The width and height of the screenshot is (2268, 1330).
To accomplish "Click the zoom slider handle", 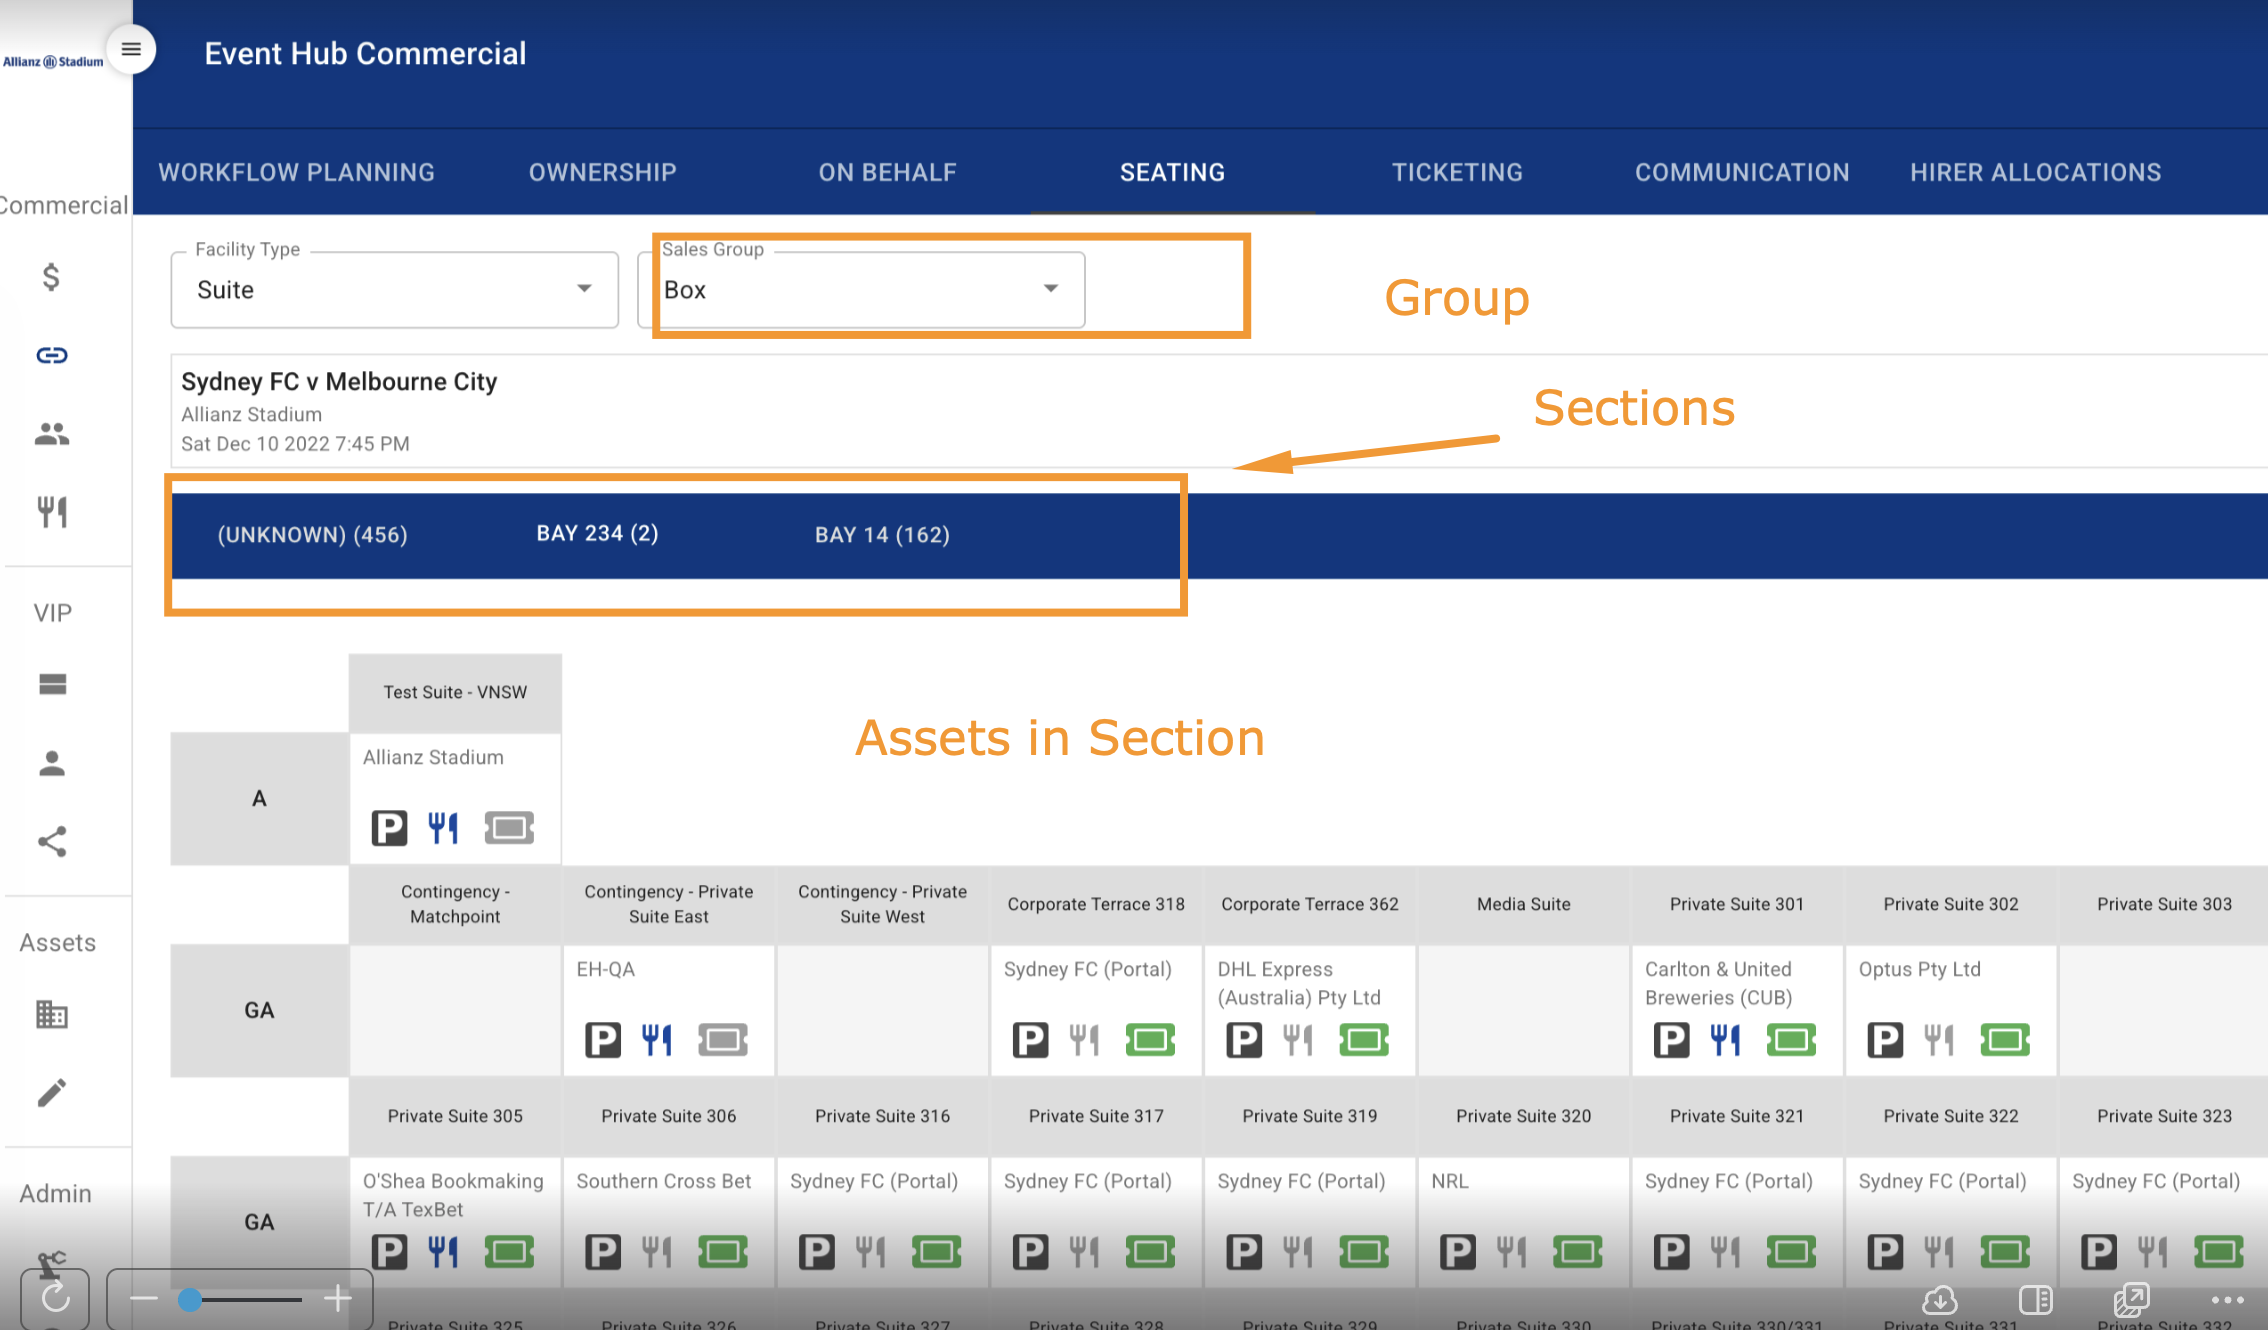I will [190, 1299].
